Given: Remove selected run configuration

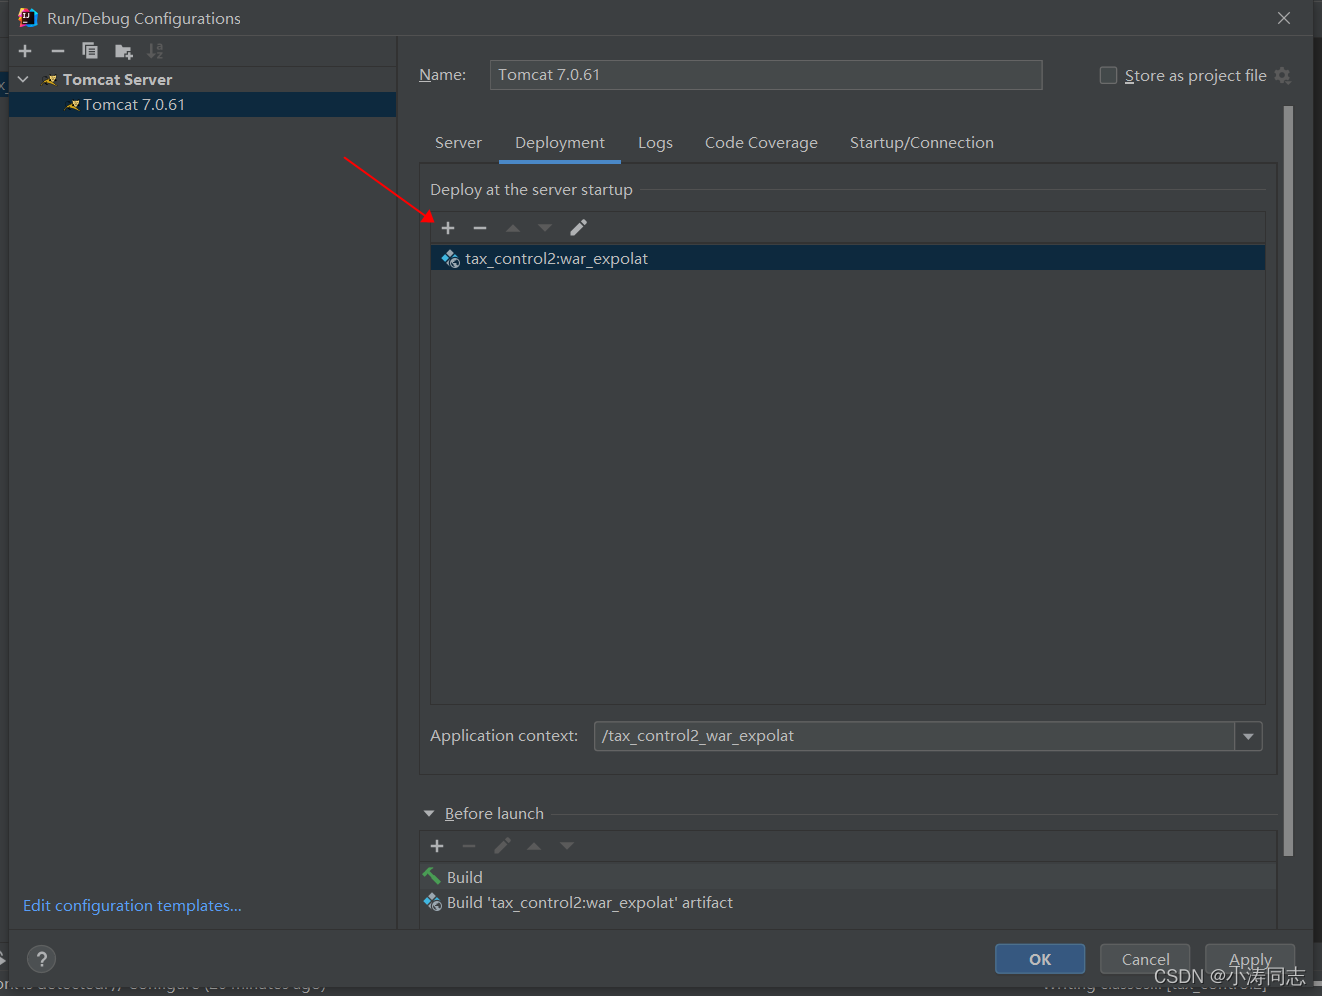Looking at the screenshot, I should tap(58, 51).
